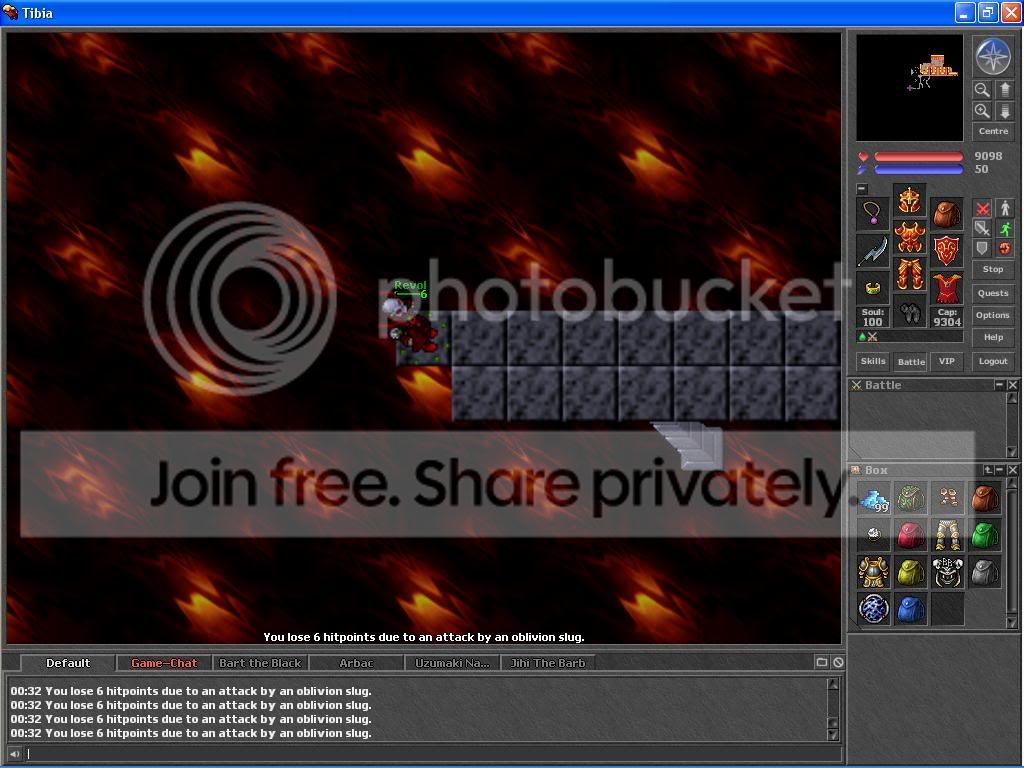1024x768 pixels.
Task: Move minimap one floor down
Action: click(x=1005, y=111)
